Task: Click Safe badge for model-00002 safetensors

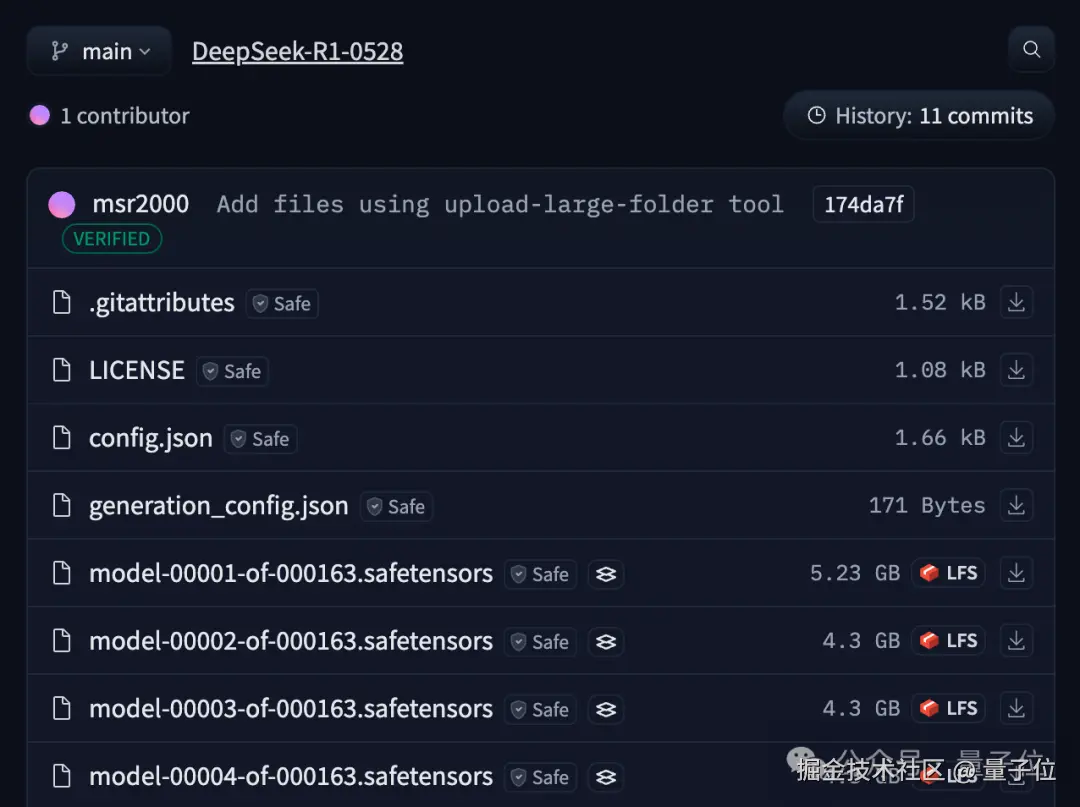Action: pyautogui.click(x=541, y=642)
